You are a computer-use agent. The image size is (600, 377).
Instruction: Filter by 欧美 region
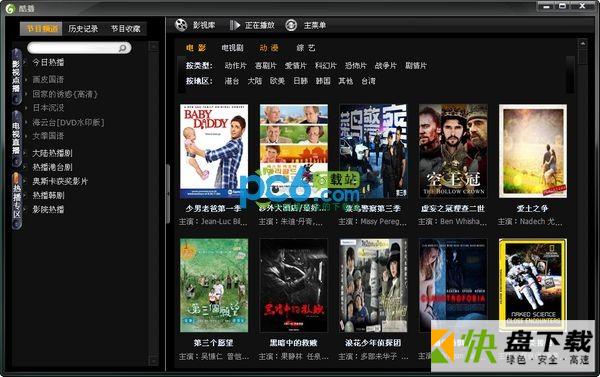277,81
